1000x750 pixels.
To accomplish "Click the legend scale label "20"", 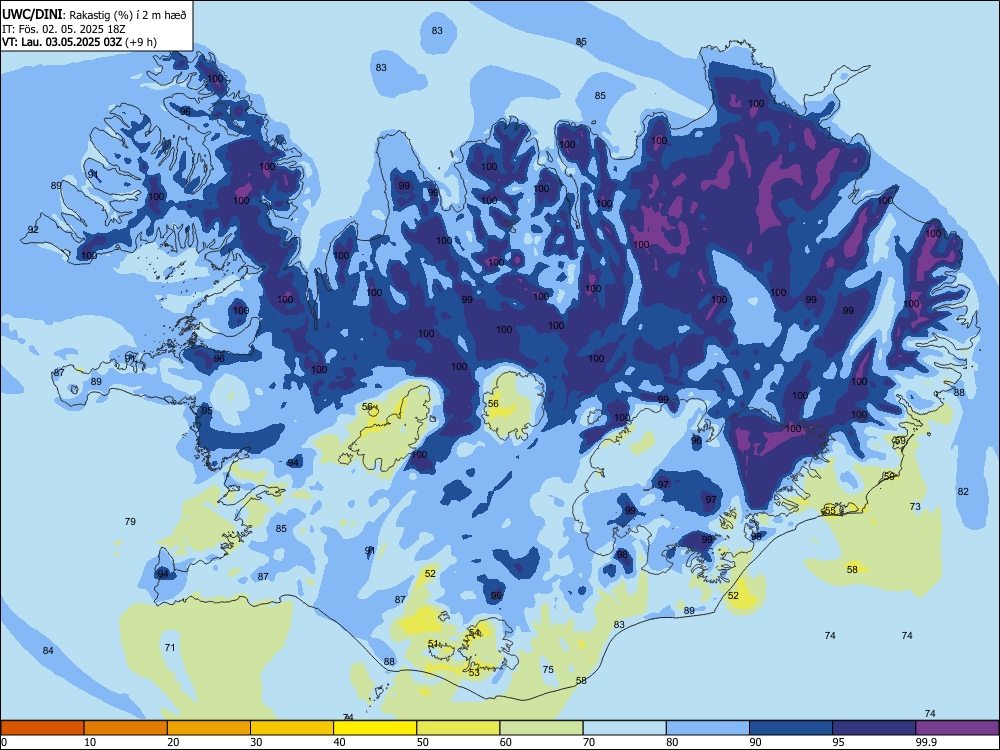I will [x=173, y=742].
